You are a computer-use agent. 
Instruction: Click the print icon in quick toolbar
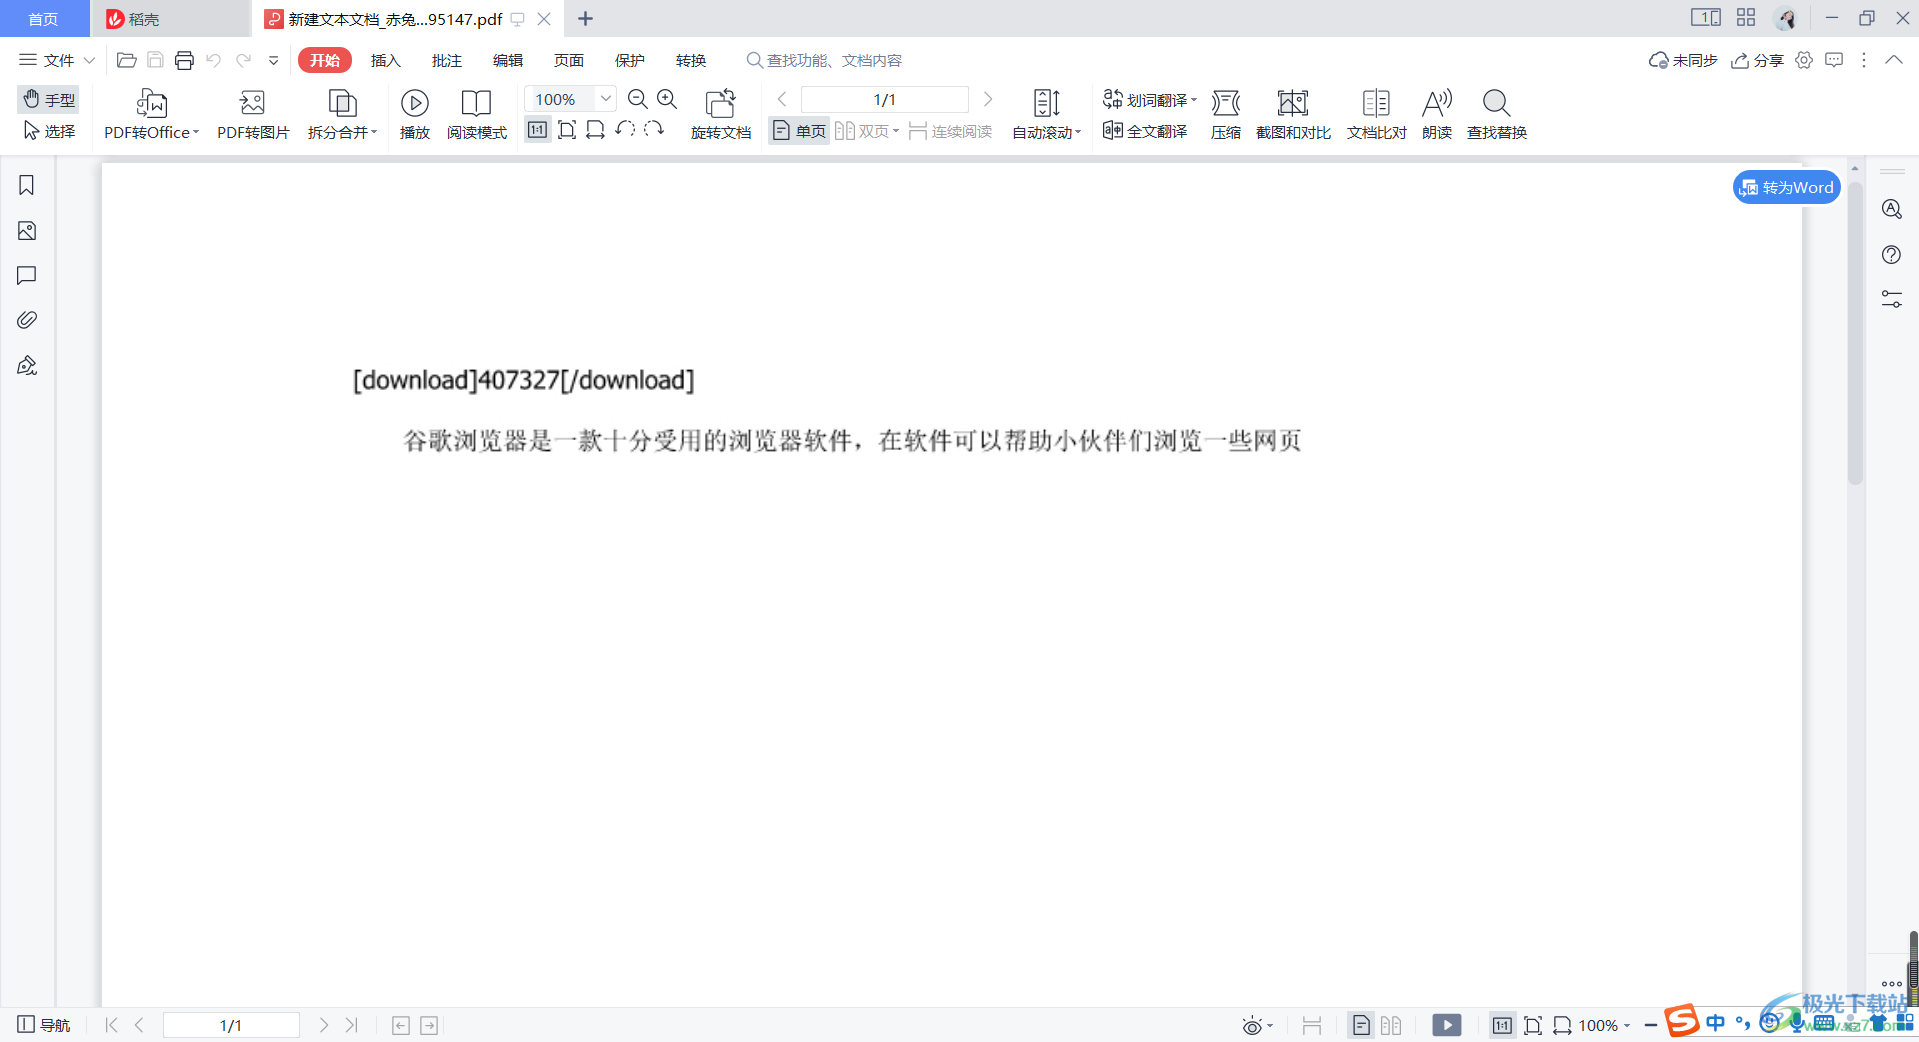[x=184, y=60]
